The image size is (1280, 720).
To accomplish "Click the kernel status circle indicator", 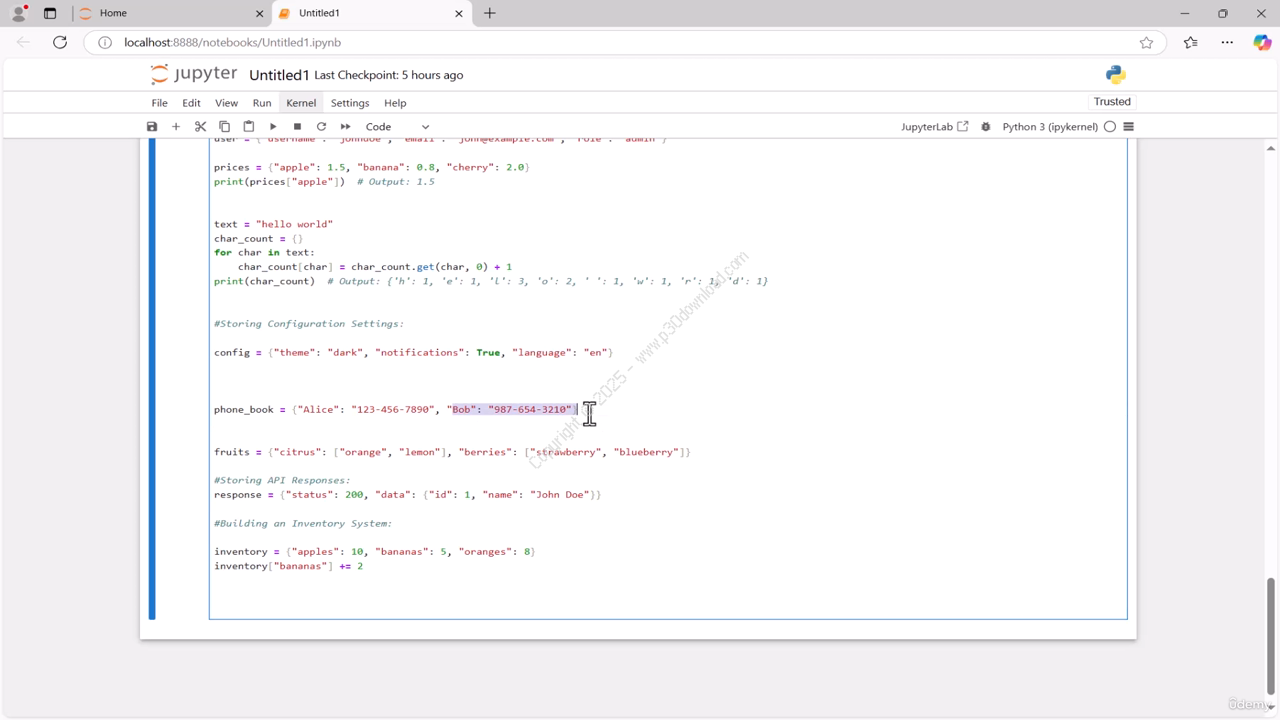I will pyautogui.click(x=1110, y=127).
